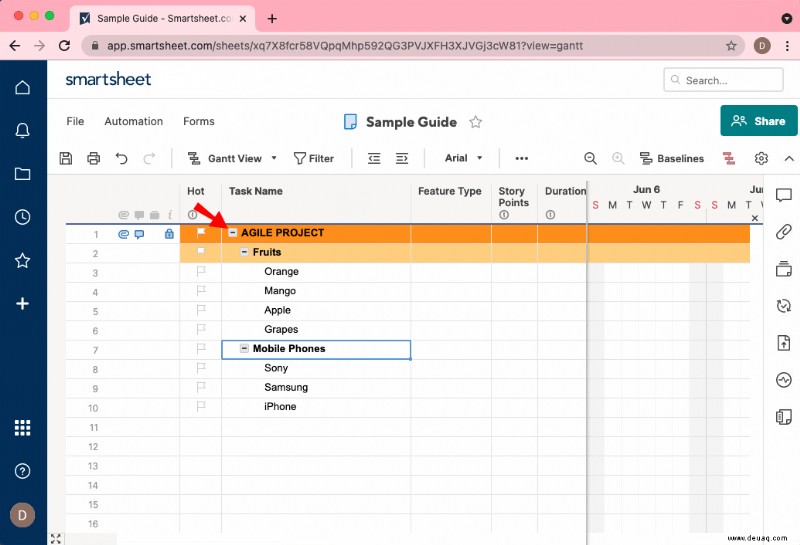
Task: Toggle Hot flag for Grapes row
Action: 201,329
